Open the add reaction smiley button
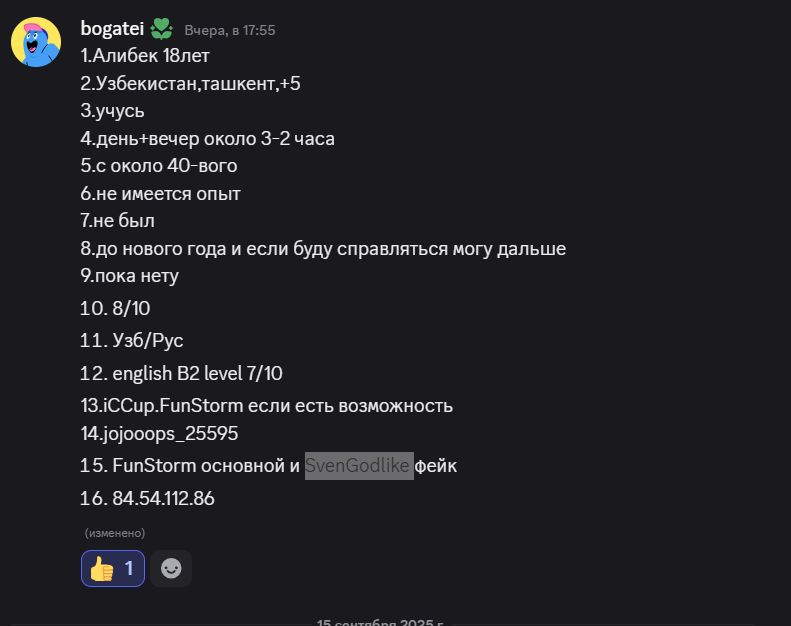 pyautogui.click(x=171, y=568)
